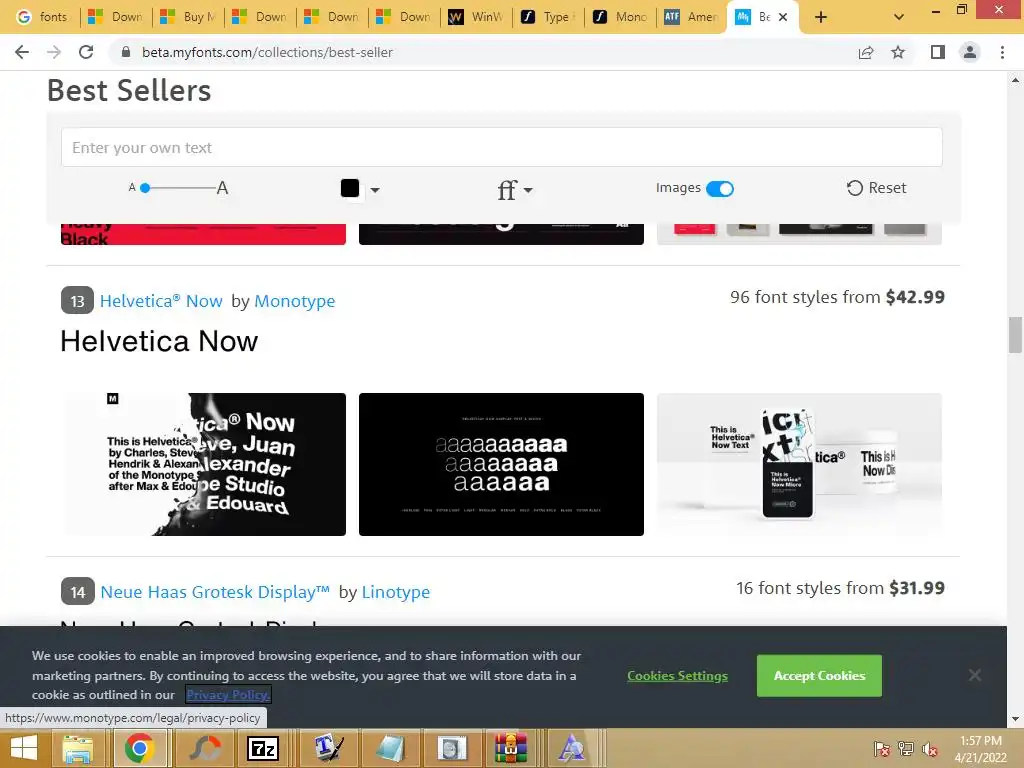This screenshot has width=1024, height=768.
Task: Dismiss the cookie banner with X
Action: point(975,675)
